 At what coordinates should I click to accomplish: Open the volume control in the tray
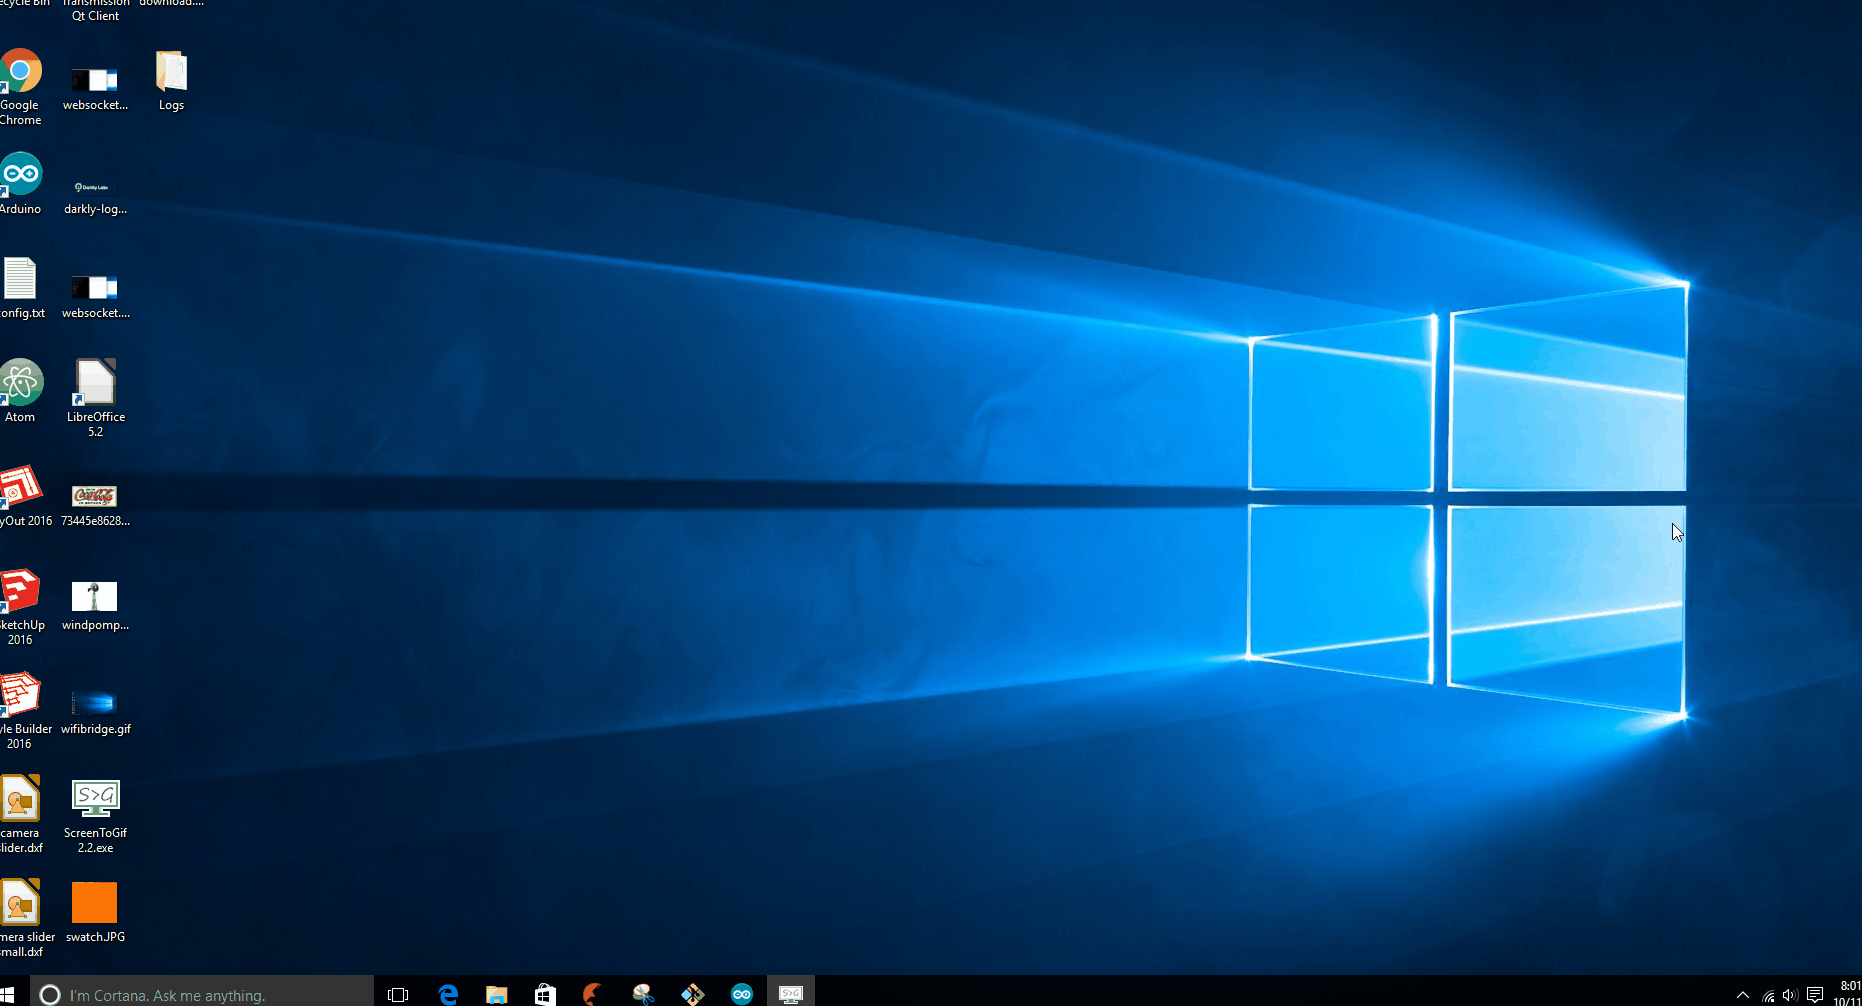(x=1790, y=995)
